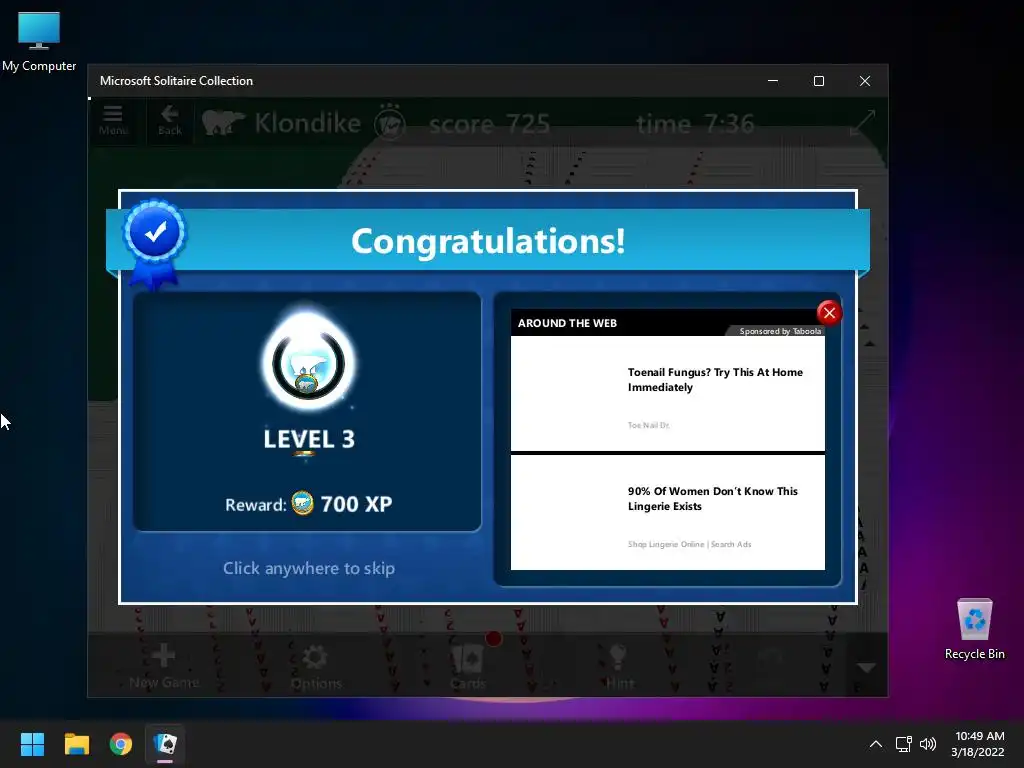Open the 90% Of Women lingerie ad
The width and height of the screenshot is (1024, 768).
[x=667, y=513]
